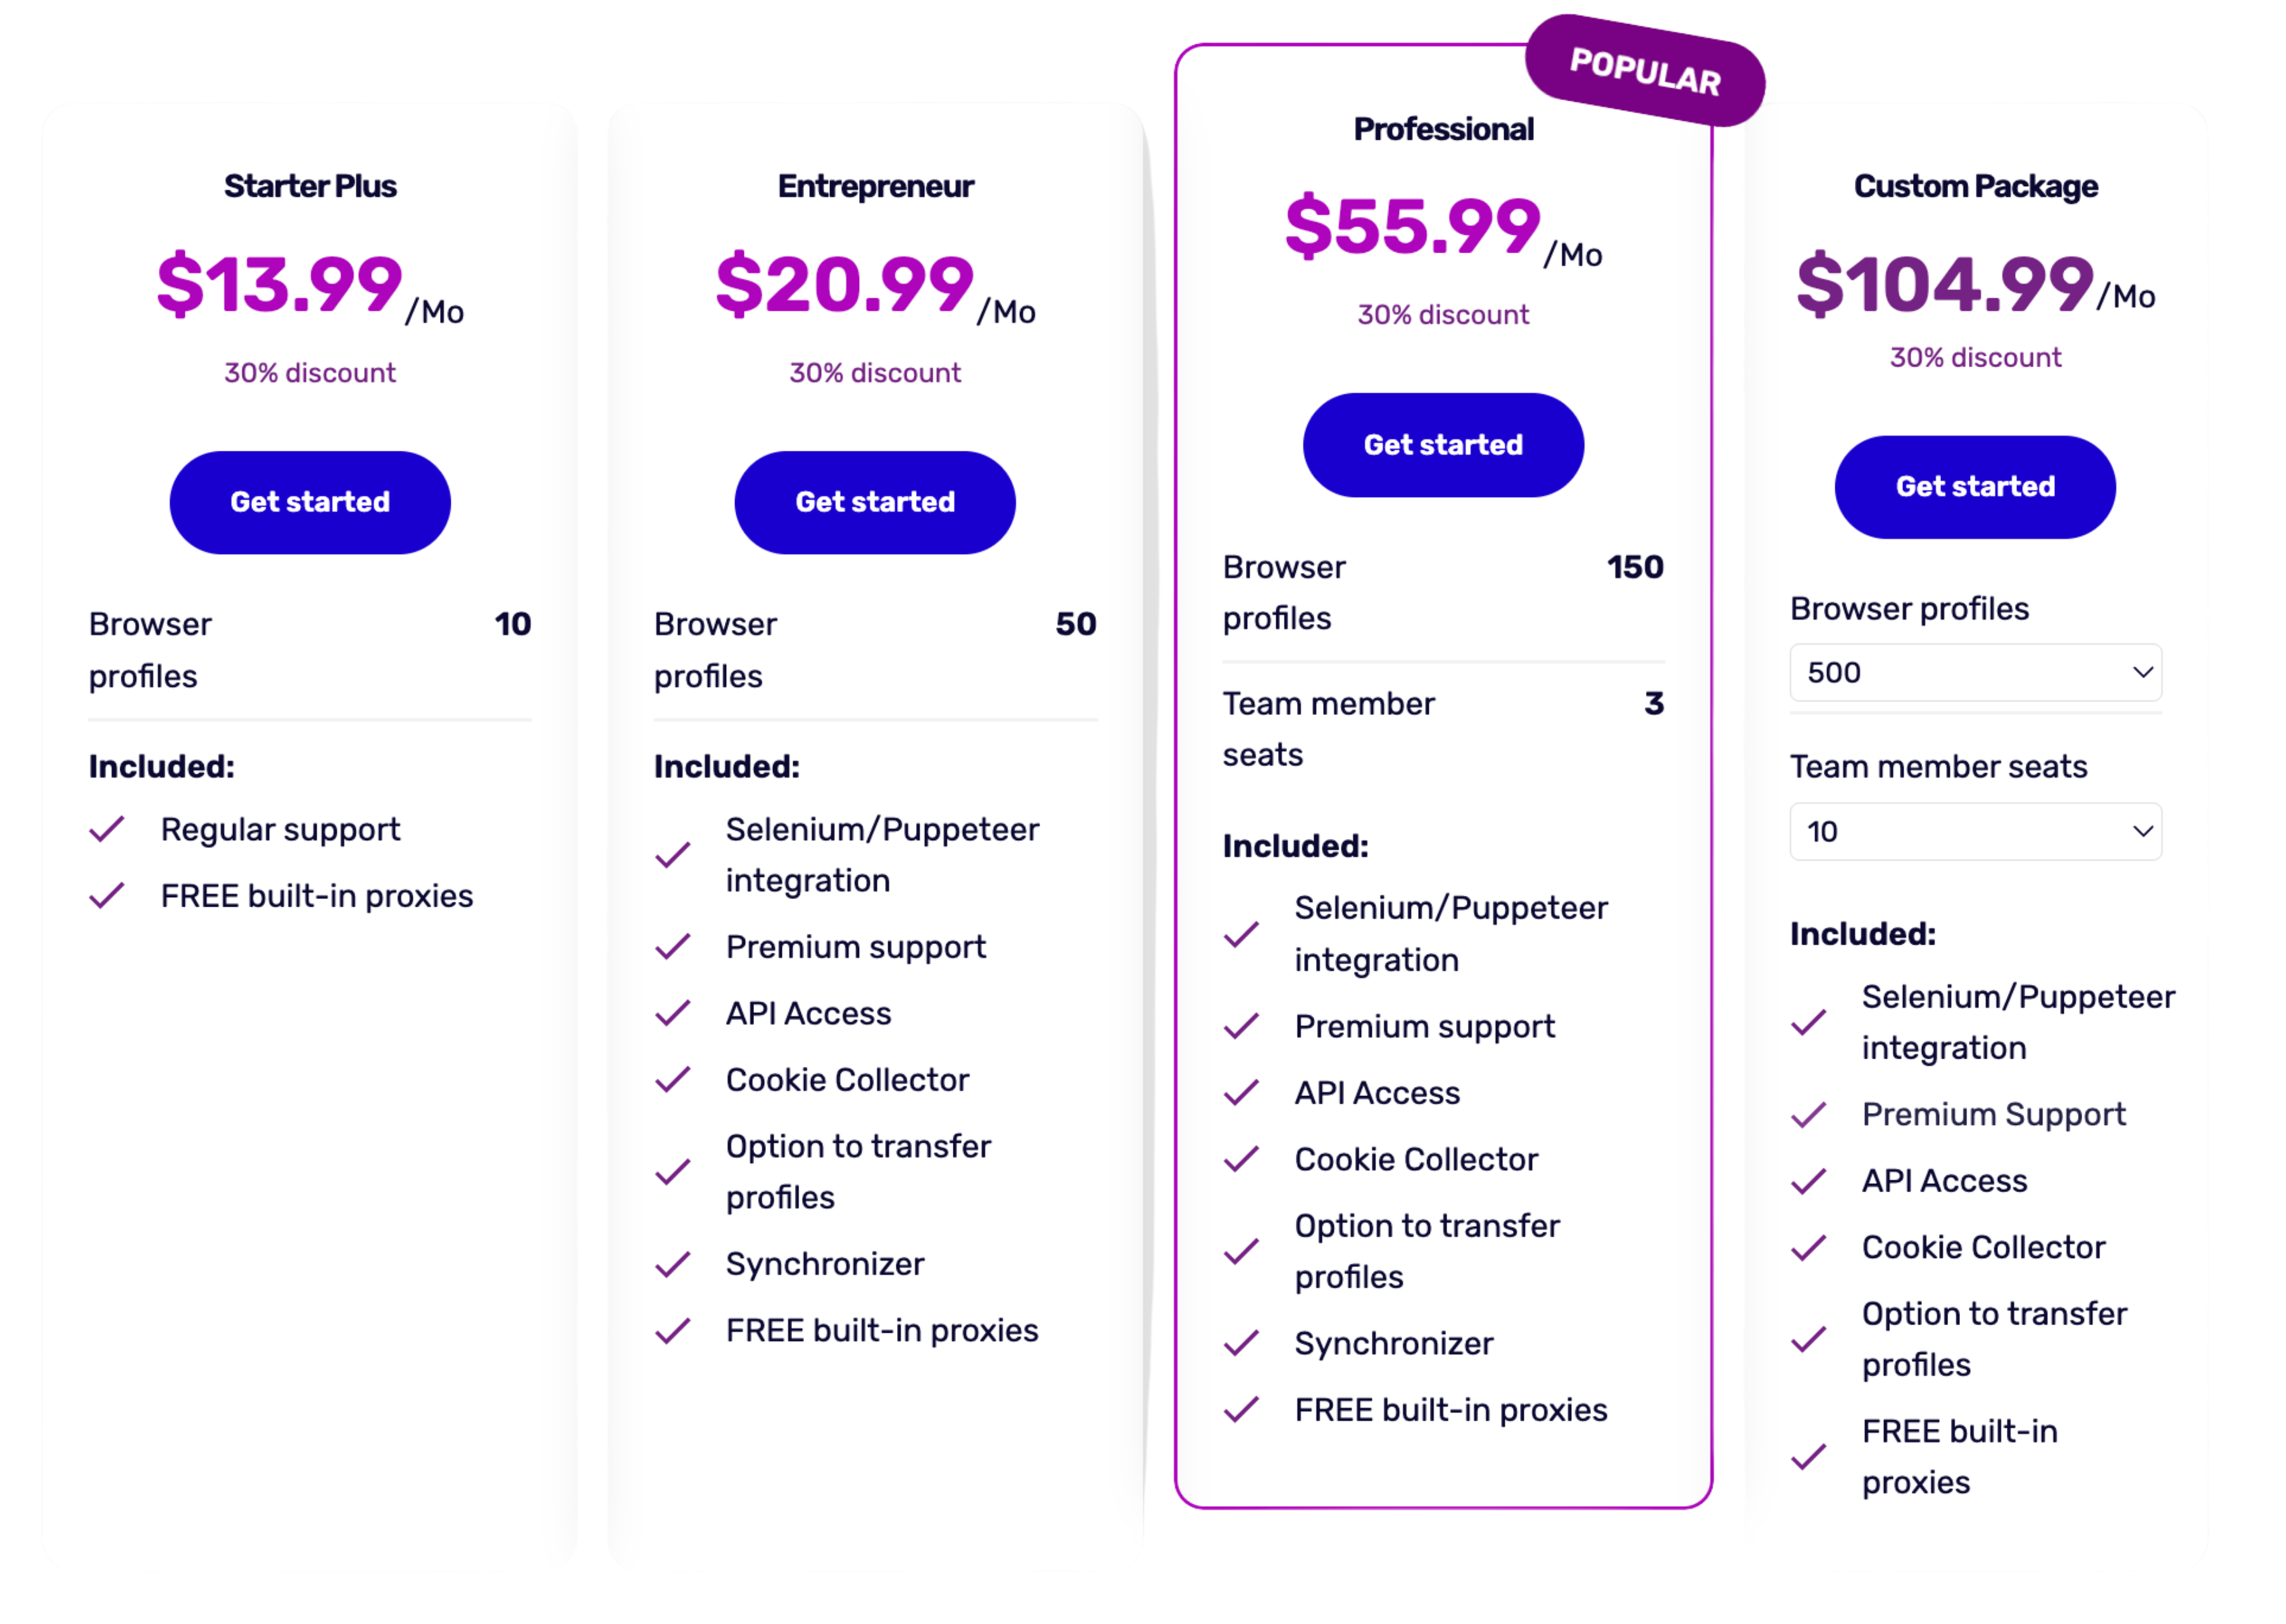Click Get started under Starter Plus
The height and width of the screenshot is (1624, 2286).
point(310,502)
